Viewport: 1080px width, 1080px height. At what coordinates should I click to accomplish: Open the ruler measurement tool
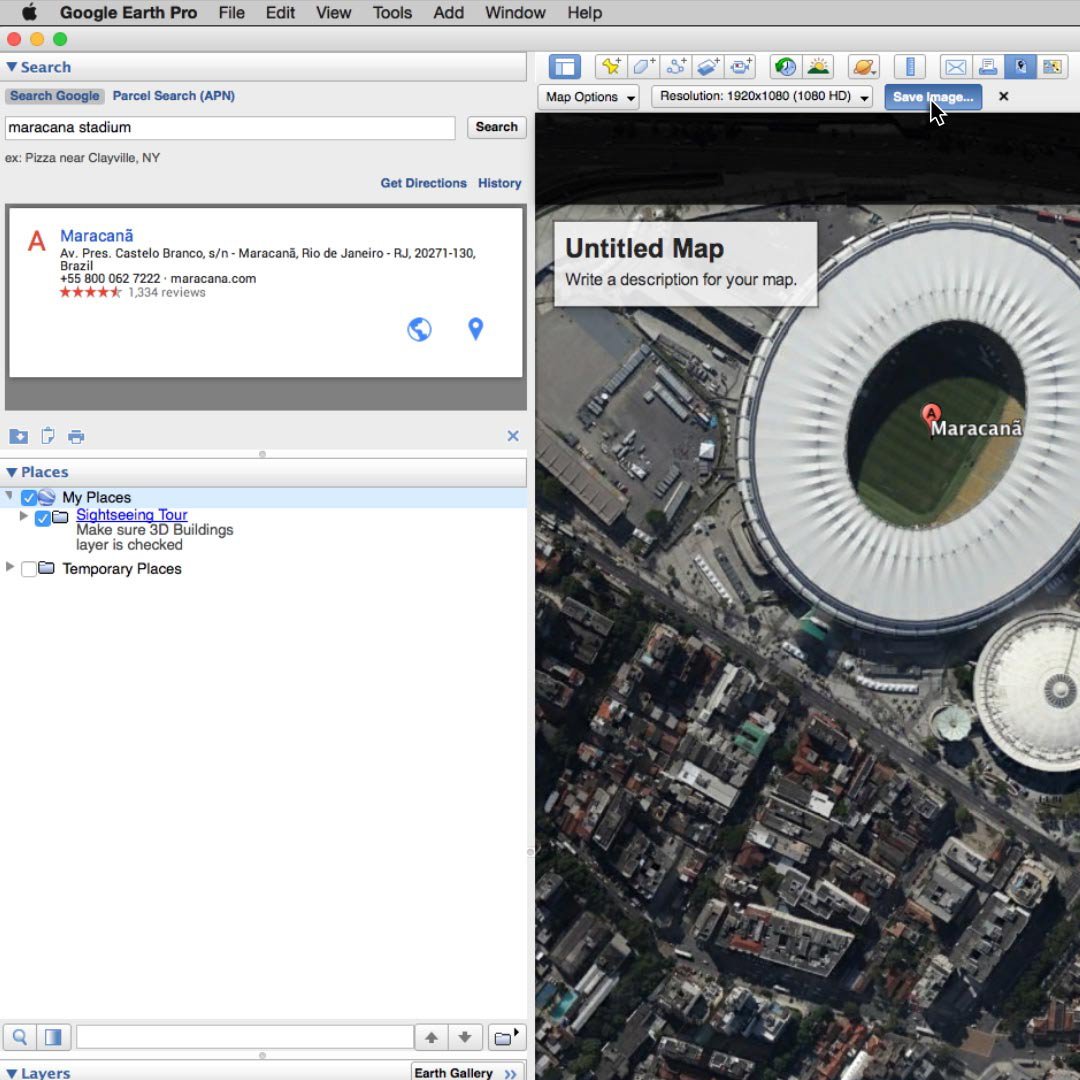point(910,67)
